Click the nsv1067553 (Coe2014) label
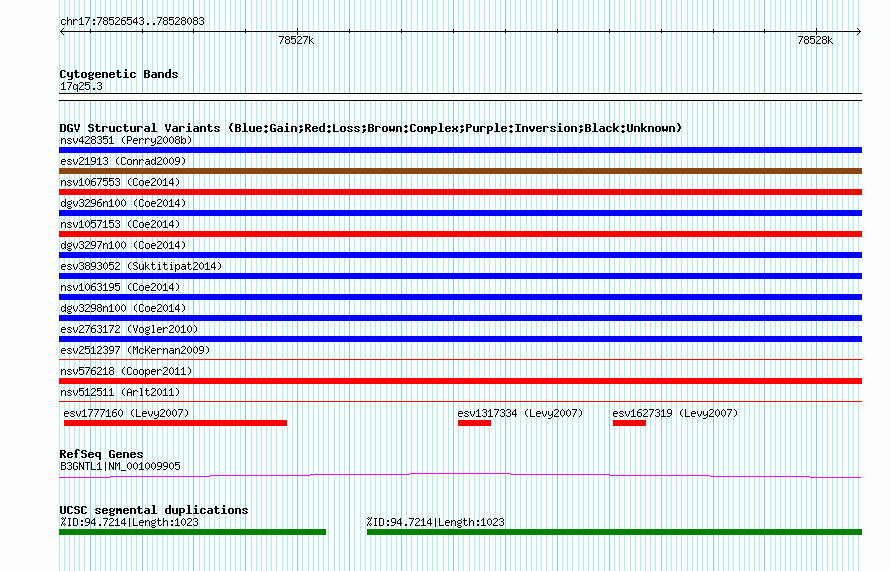The width and height of the screenshot is (890, 571). pyautogui.click(x=120, y=182)
